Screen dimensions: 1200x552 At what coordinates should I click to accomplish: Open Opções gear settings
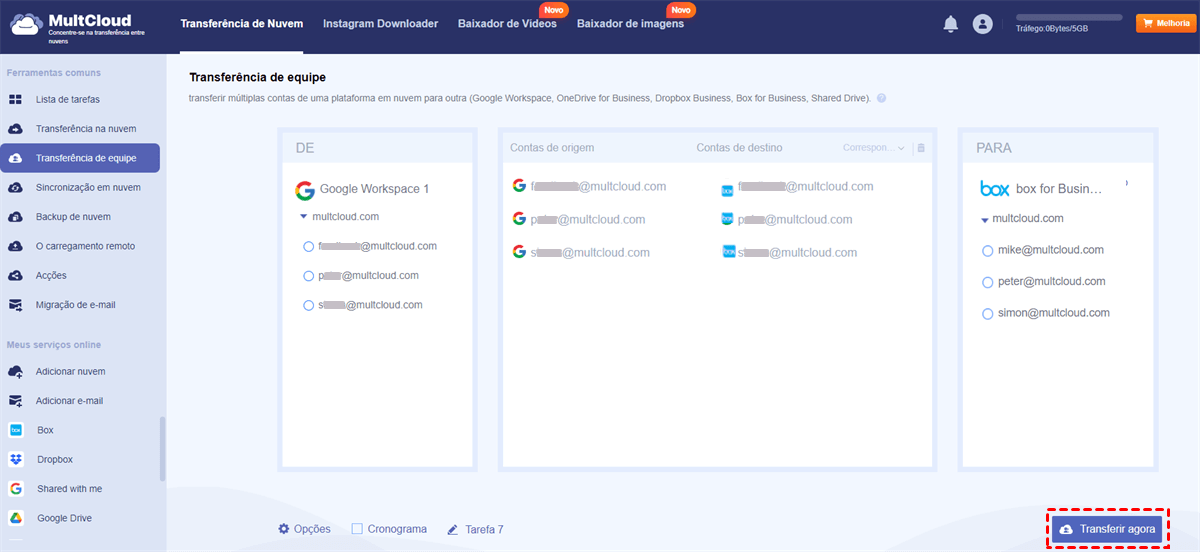(x=284, y=529)
